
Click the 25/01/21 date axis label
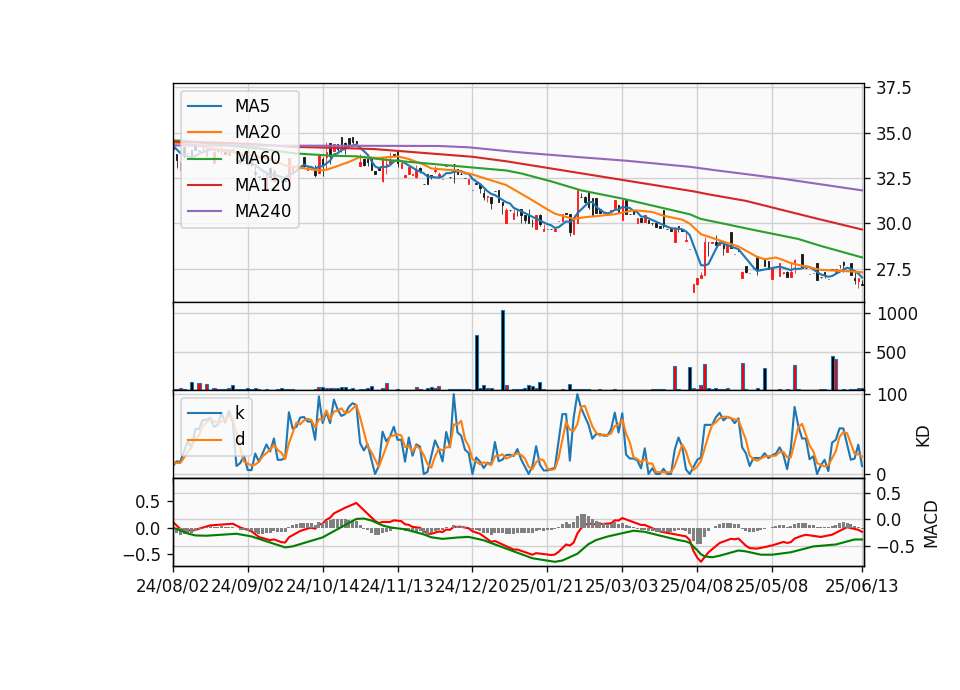pos(547,587)
